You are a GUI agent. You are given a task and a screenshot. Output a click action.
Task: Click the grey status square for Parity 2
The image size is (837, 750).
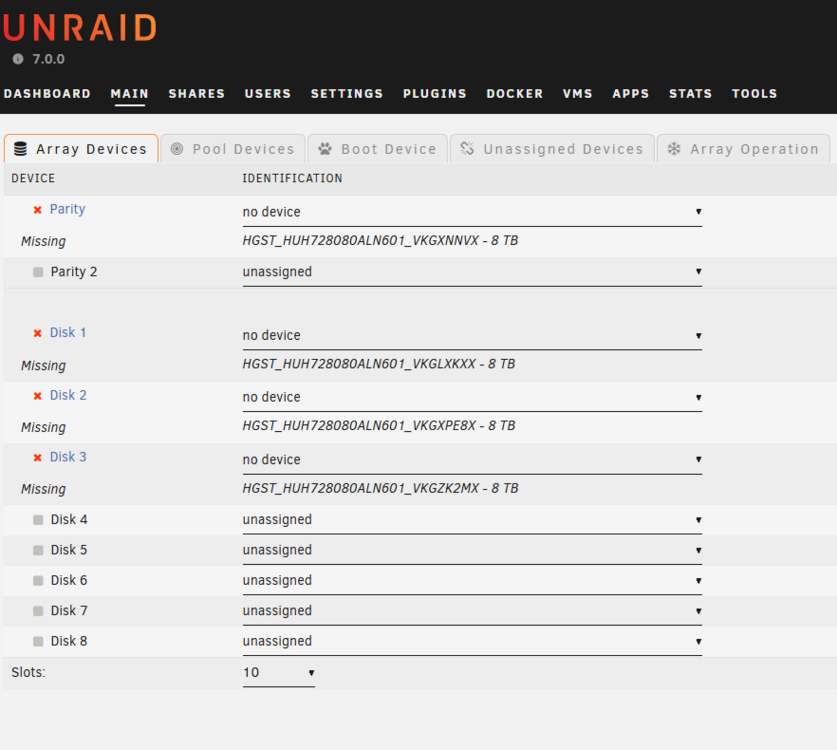[x=38, y=272]
